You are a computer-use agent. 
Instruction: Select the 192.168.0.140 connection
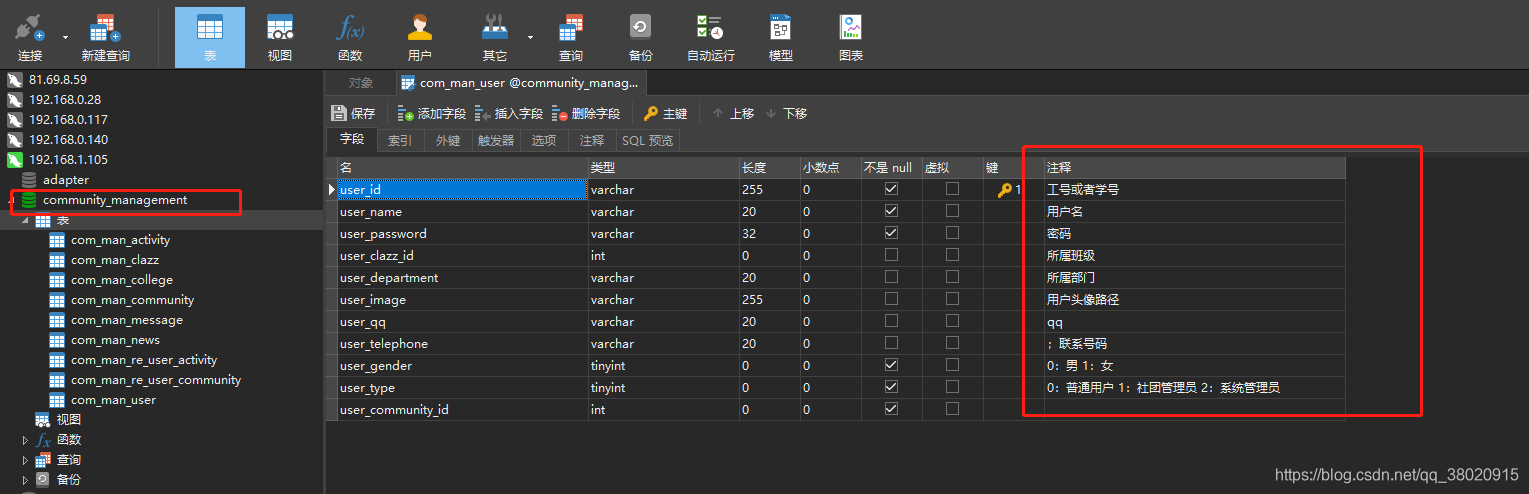68,139
